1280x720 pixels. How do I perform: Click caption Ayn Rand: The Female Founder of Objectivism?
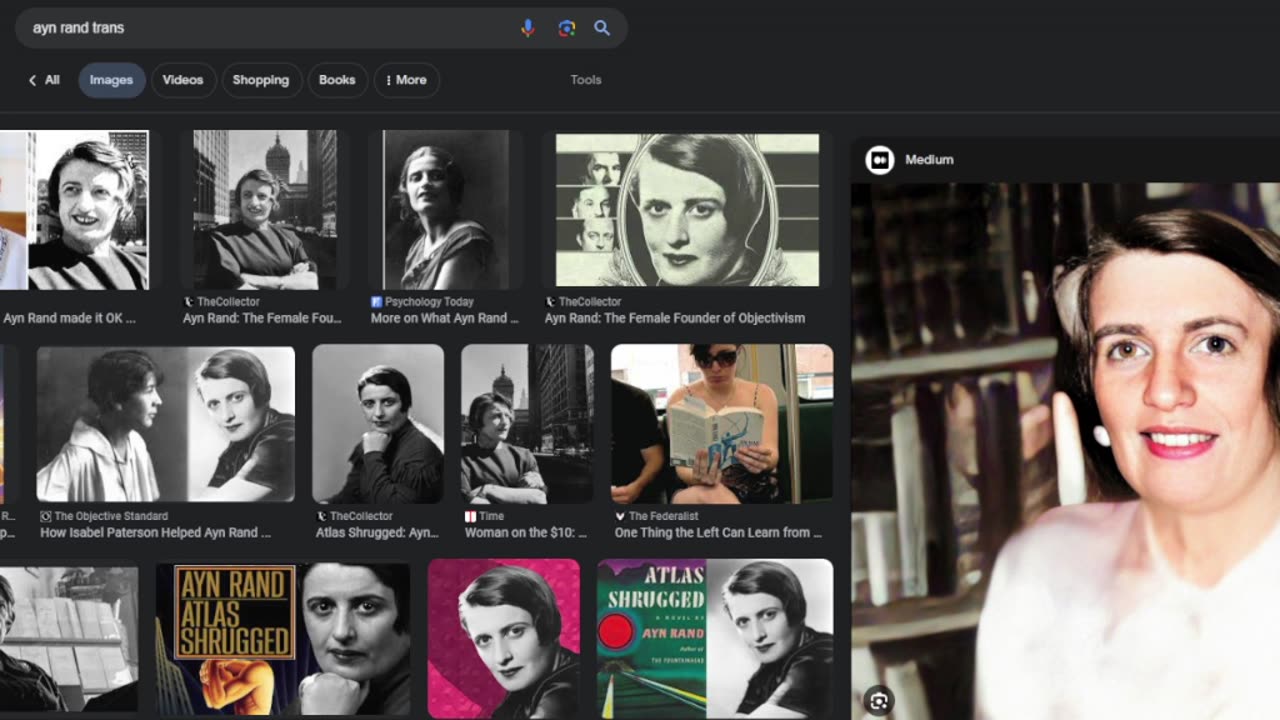pyautogui.click(x=675, y=318)
